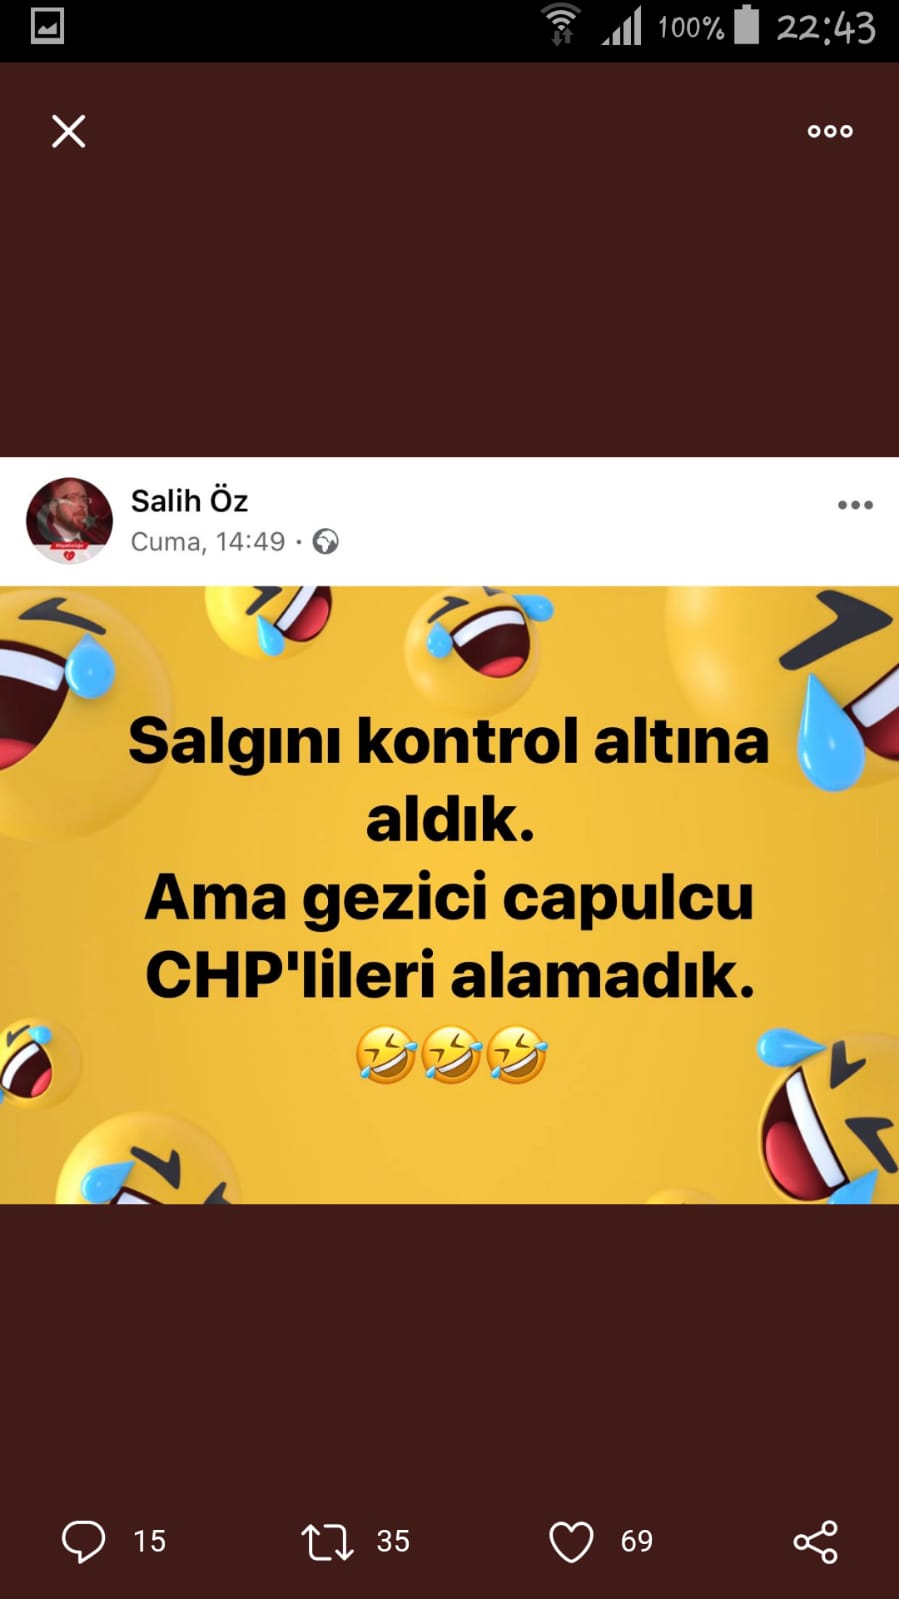Viewport: 899px width, 1599px height.
Task: Tap the Wi-Fi status icon
Action: (561, 25)
